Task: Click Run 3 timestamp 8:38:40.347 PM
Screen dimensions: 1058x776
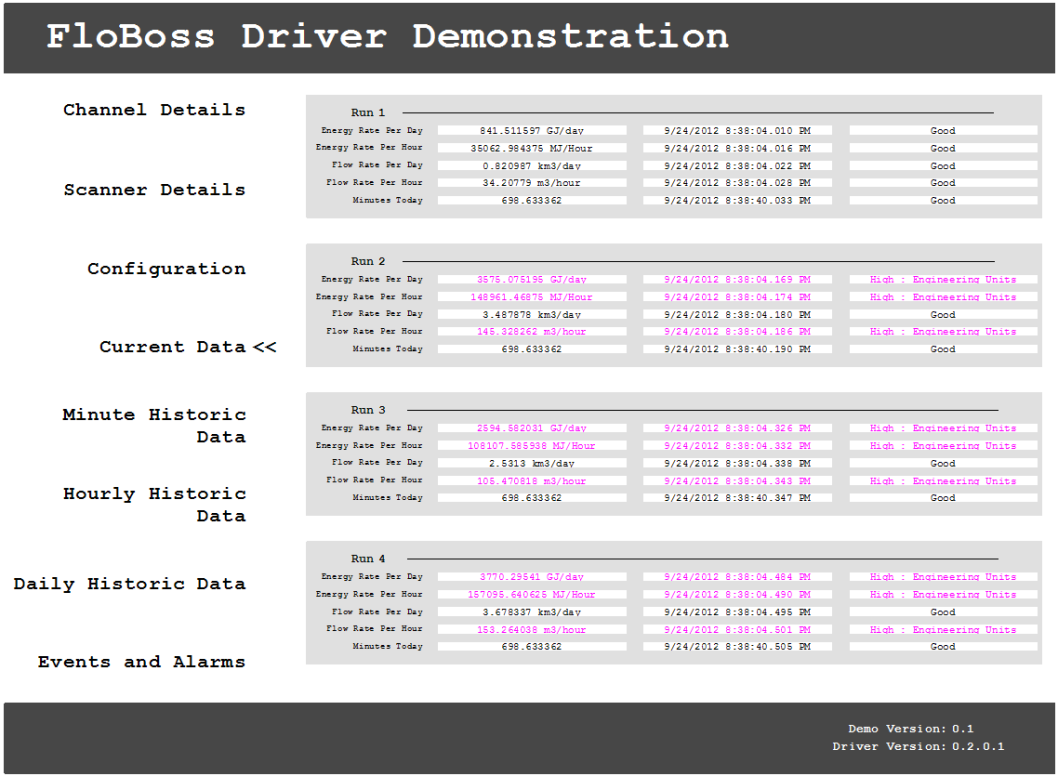Action: pyautogui.click(x=737, y=498)
